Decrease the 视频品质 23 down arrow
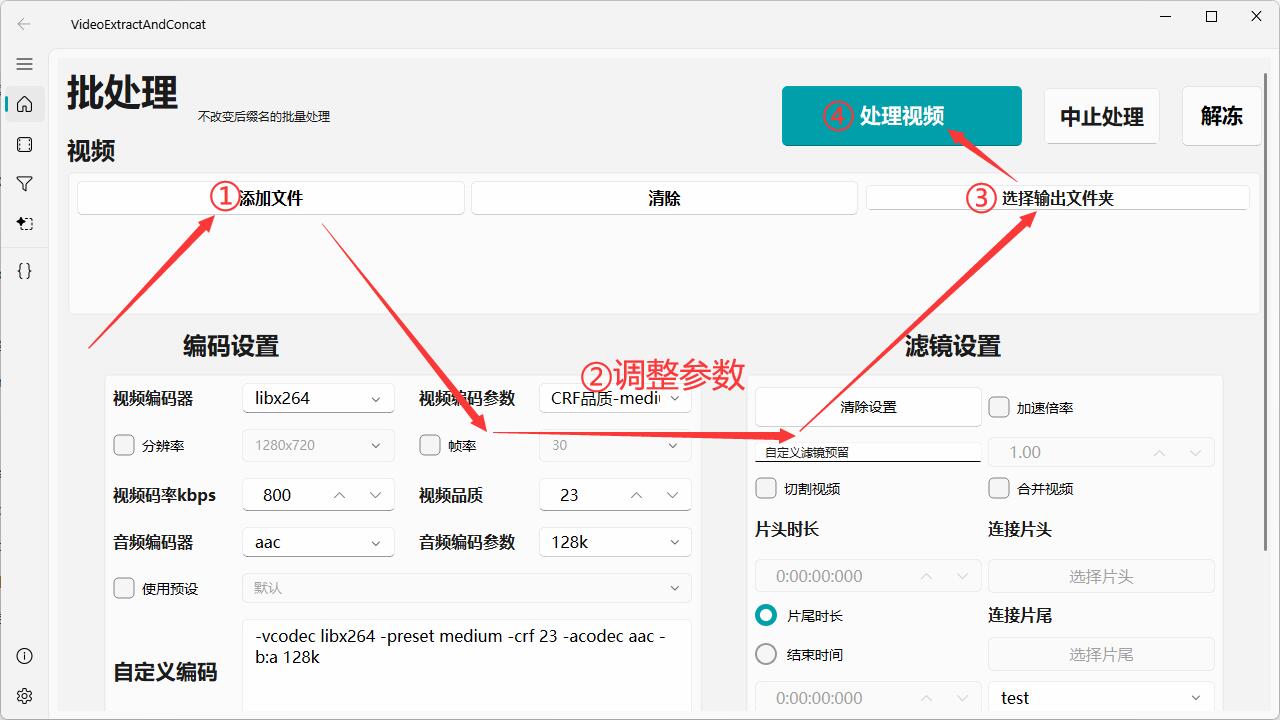Image resolution: width=1280 pixels, height=720 pixels. click(x=672, y=495)
